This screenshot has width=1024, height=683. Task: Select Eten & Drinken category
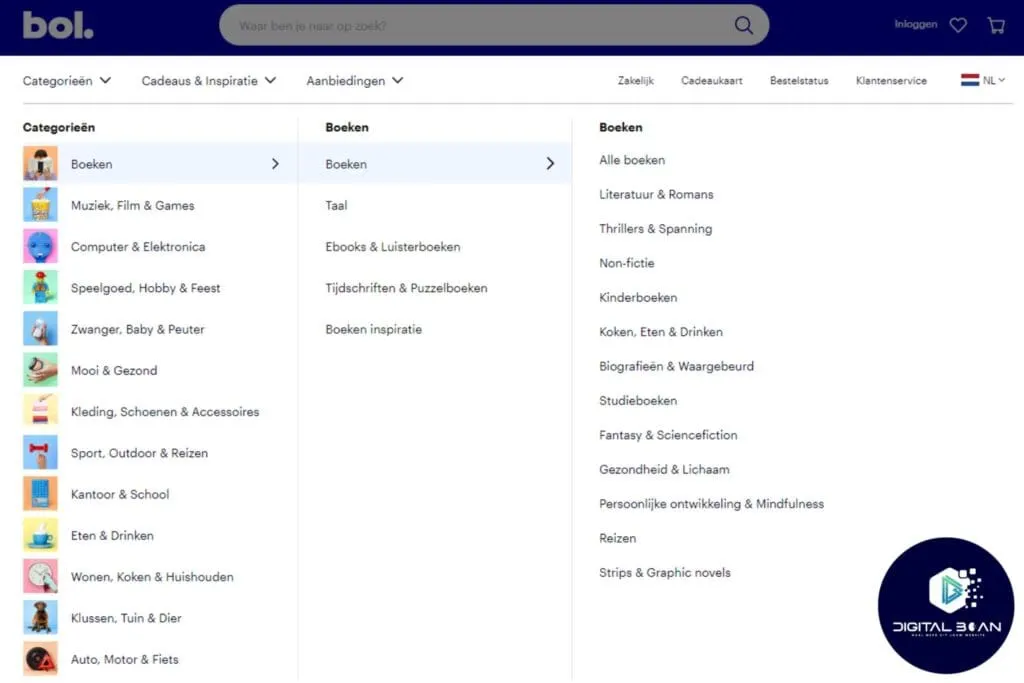tap(112, 535)
